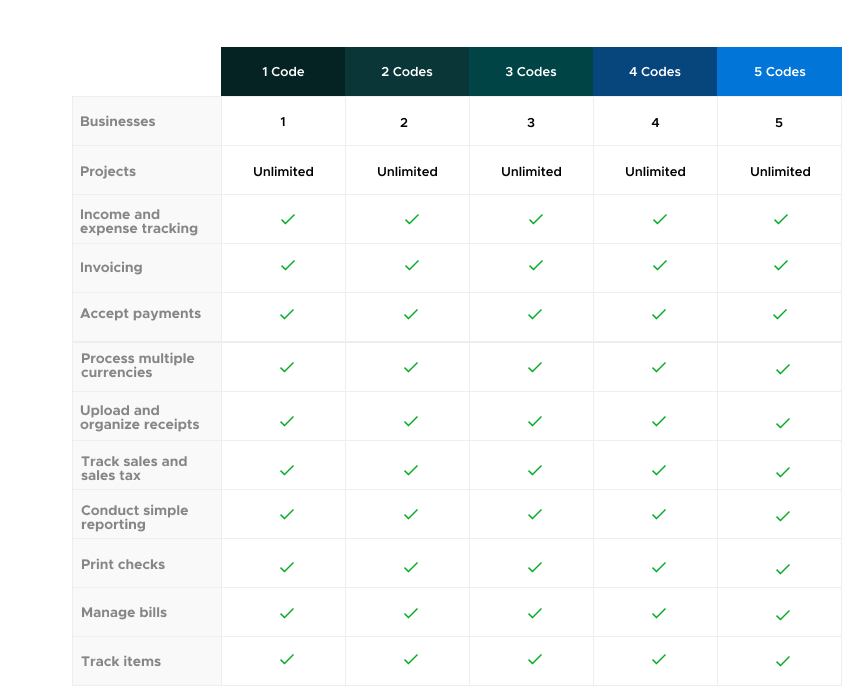Click the 4 Codes dark blue header

pos(655,72)
